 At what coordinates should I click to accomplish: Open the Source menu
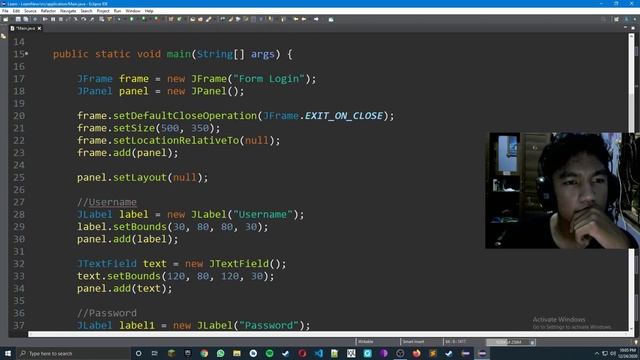coord(30,11)
